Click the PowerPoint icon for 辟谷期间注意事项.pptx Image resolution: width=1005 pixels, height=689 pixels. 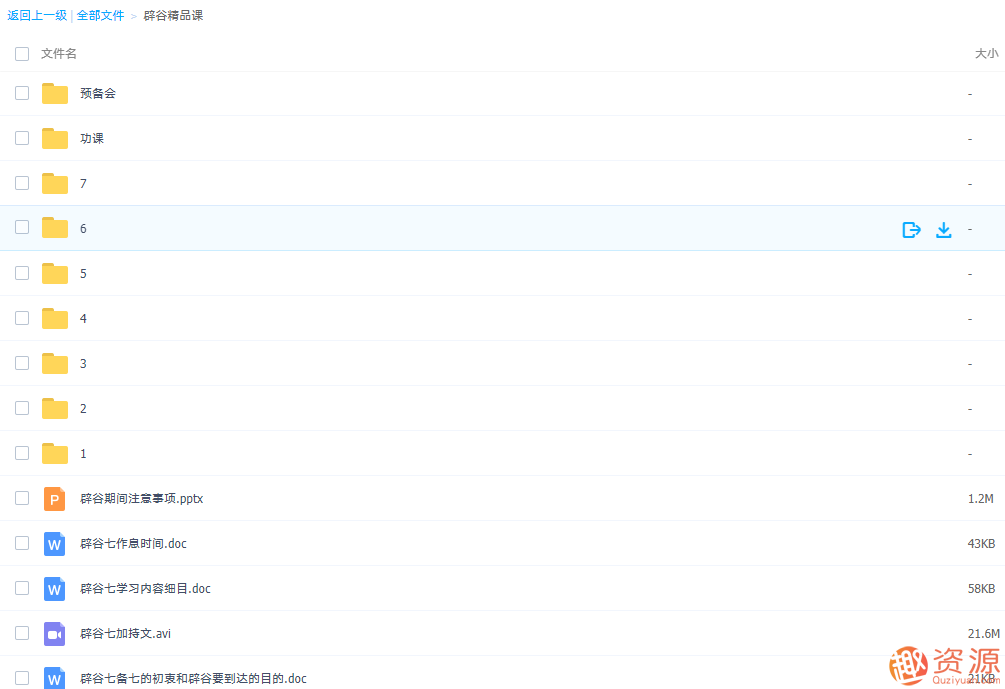tap(55, 498)
